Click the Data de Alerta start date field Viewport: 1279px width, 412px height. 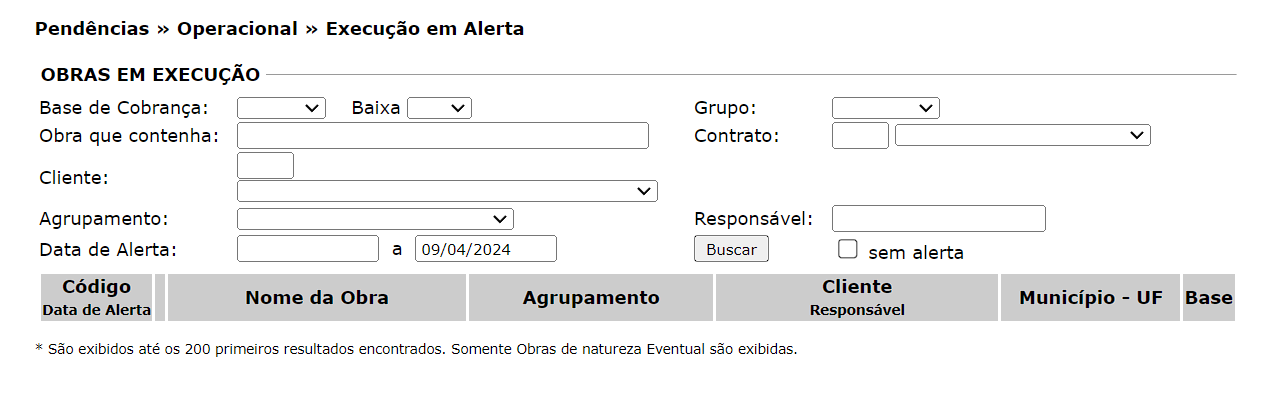tap(308, 249)
